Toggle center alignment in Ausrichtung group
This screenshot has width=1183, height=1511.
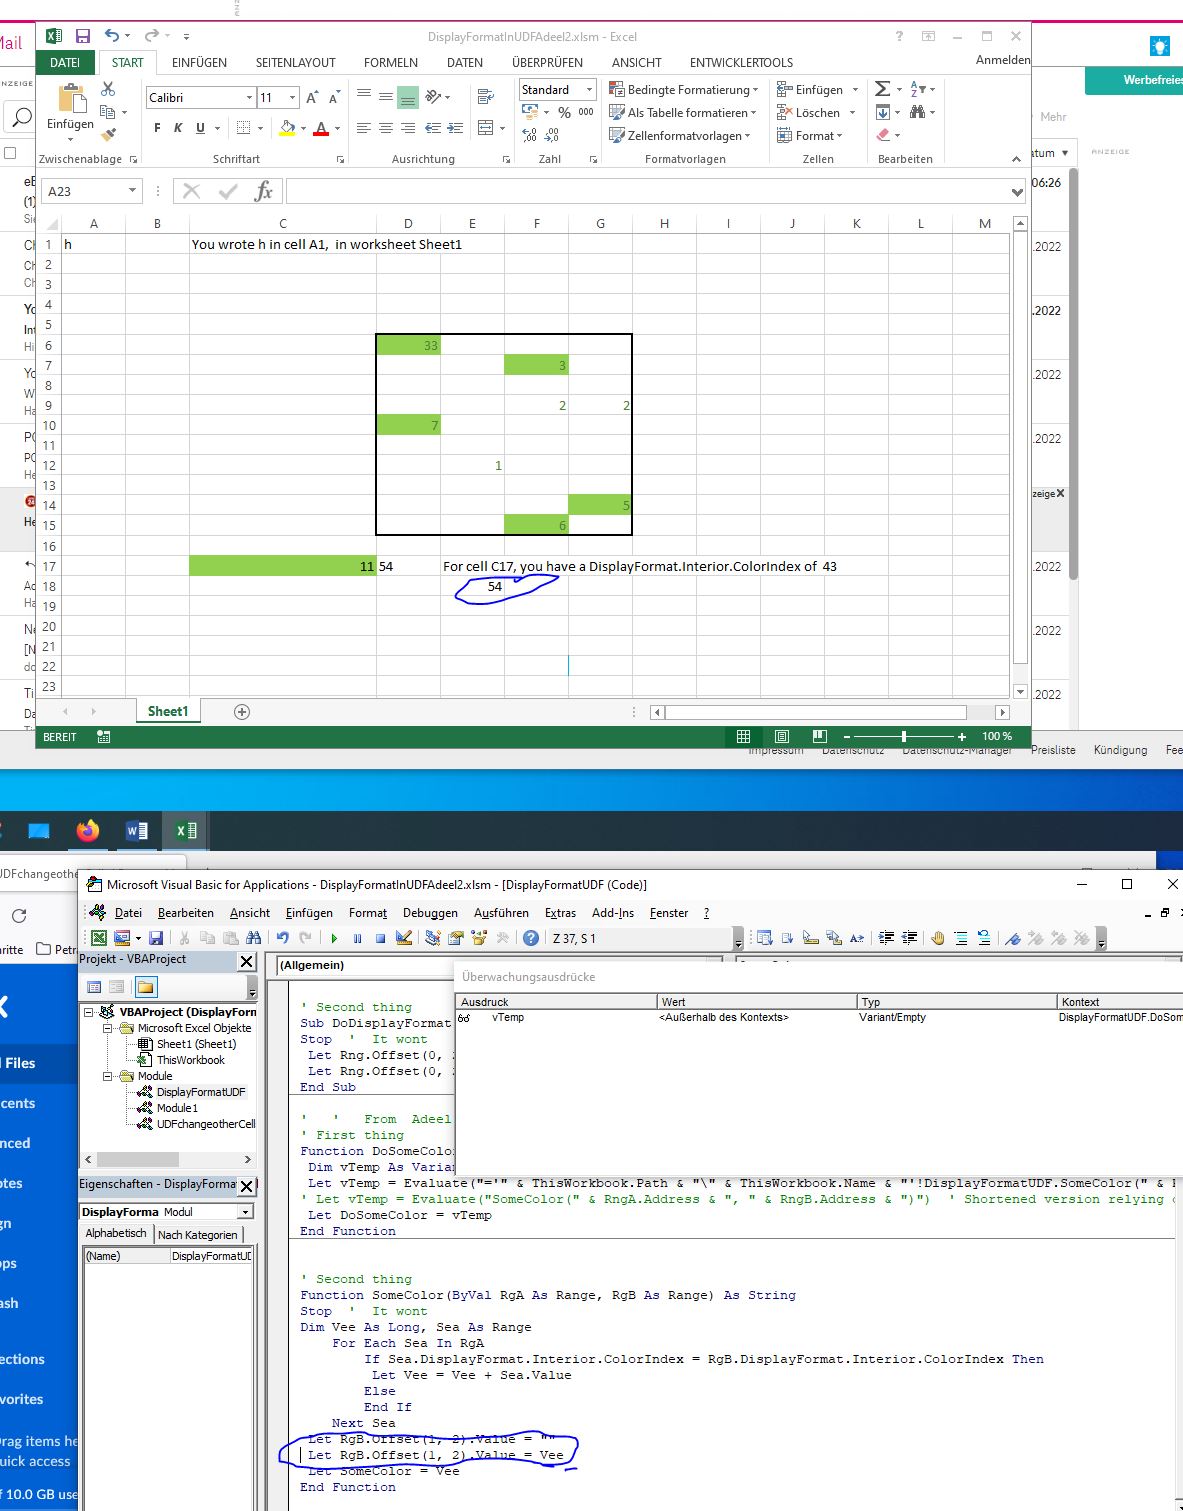pos(386,128)
